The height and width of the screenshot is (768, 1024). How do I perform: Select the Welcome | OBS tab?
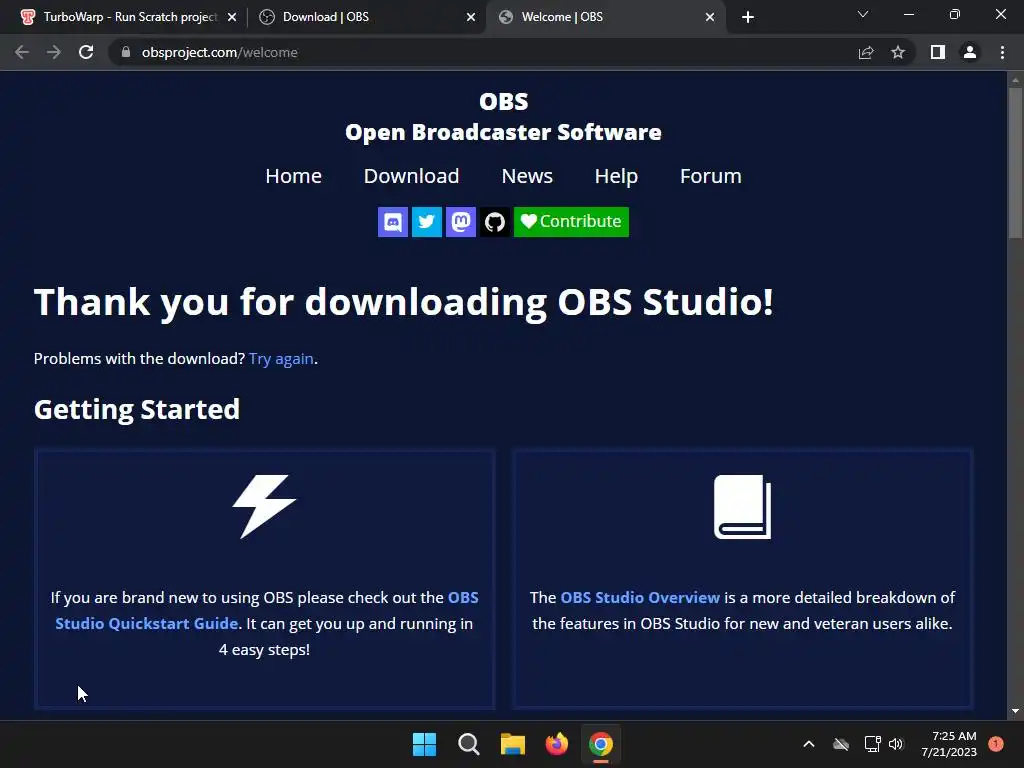pos(604,17)
